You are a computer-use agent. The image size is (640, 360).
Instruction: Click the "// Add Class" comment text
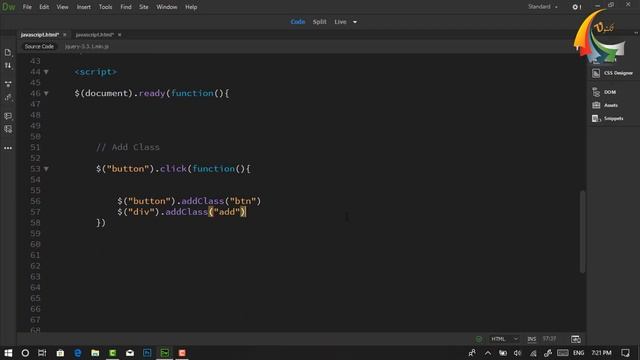click(x=128, y=147)
